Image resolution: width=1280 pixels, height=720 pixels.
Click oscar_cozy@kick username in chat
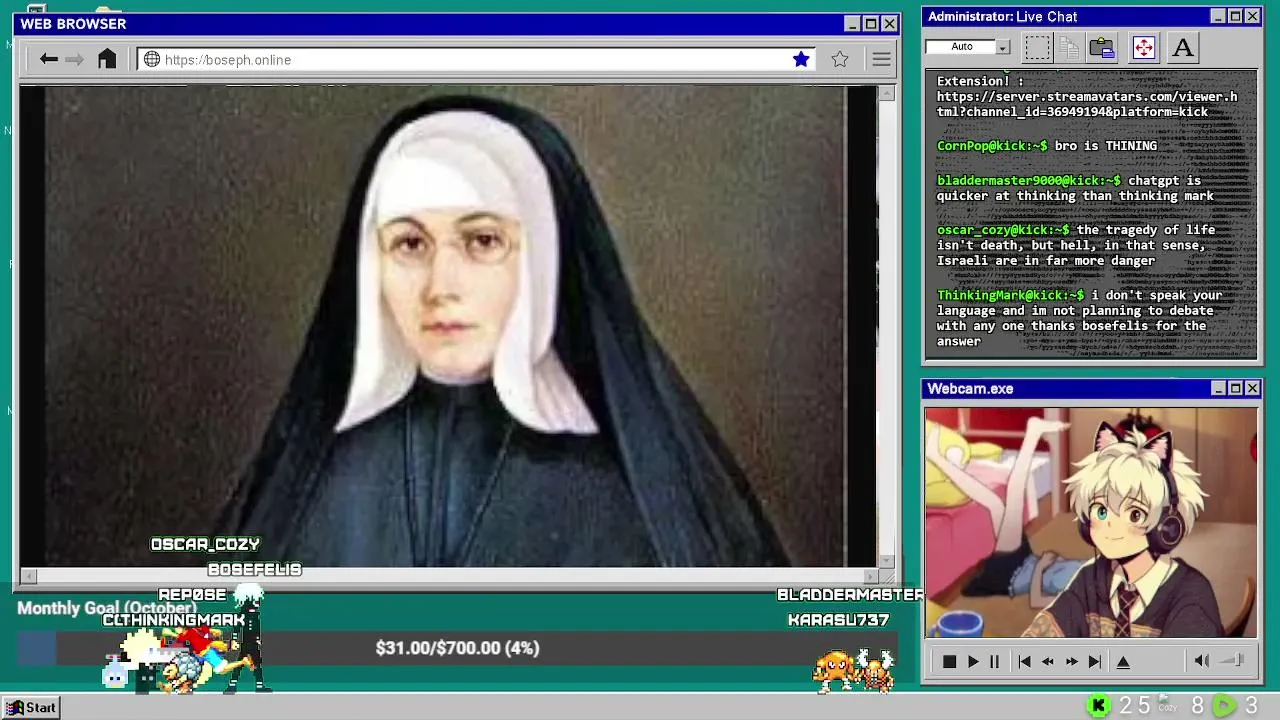tap(1003, 230)
